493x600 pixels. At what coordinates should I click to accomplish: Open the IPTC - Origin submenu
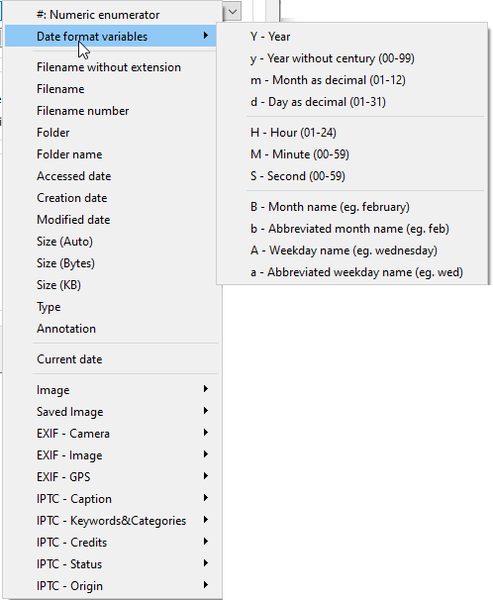[113, 586]
